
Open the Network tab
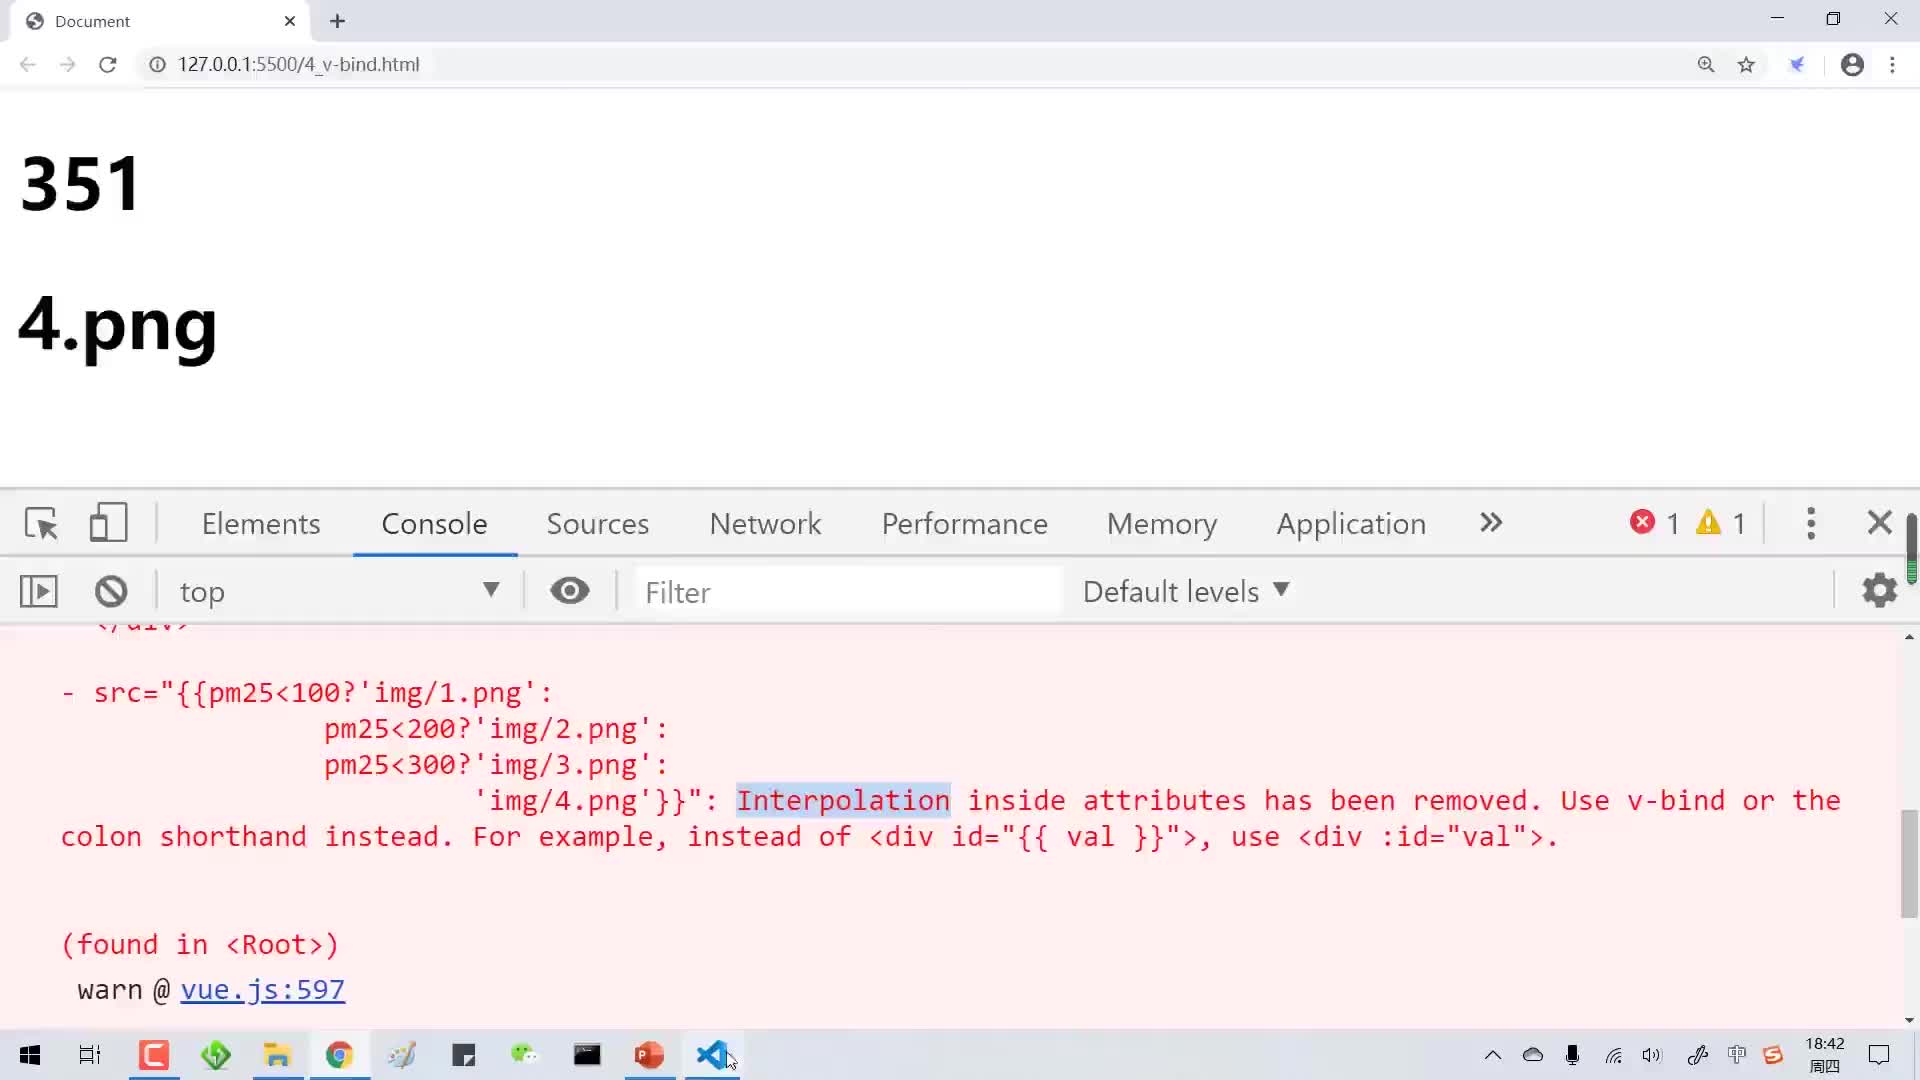coord(766,524)
